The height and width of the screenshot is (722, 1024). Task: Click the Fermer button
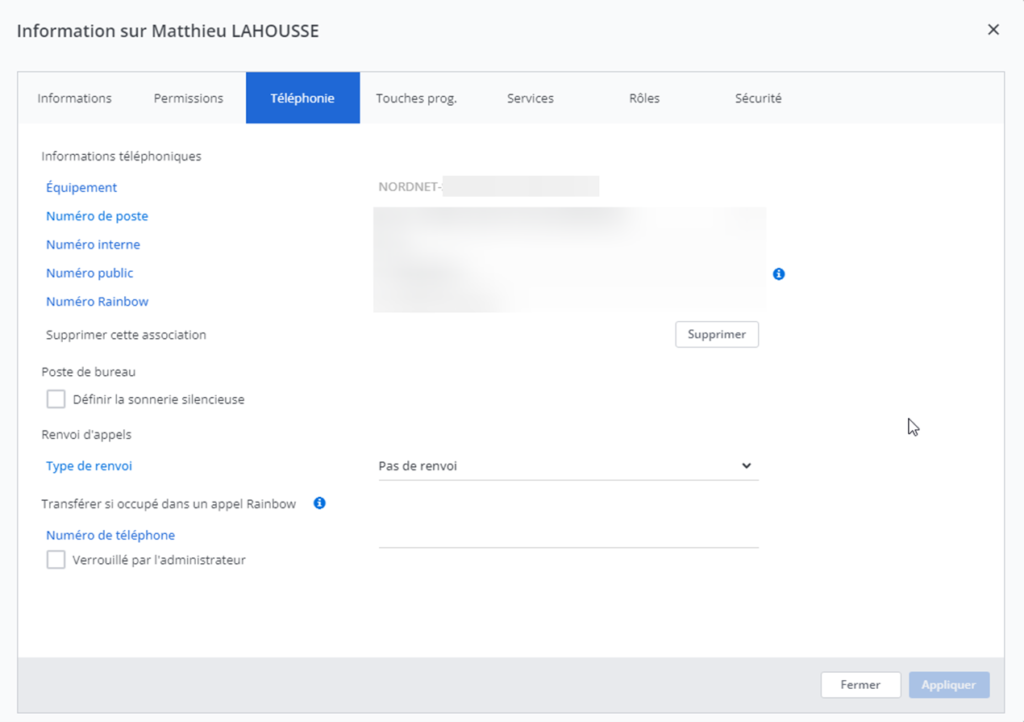[860, 685]
